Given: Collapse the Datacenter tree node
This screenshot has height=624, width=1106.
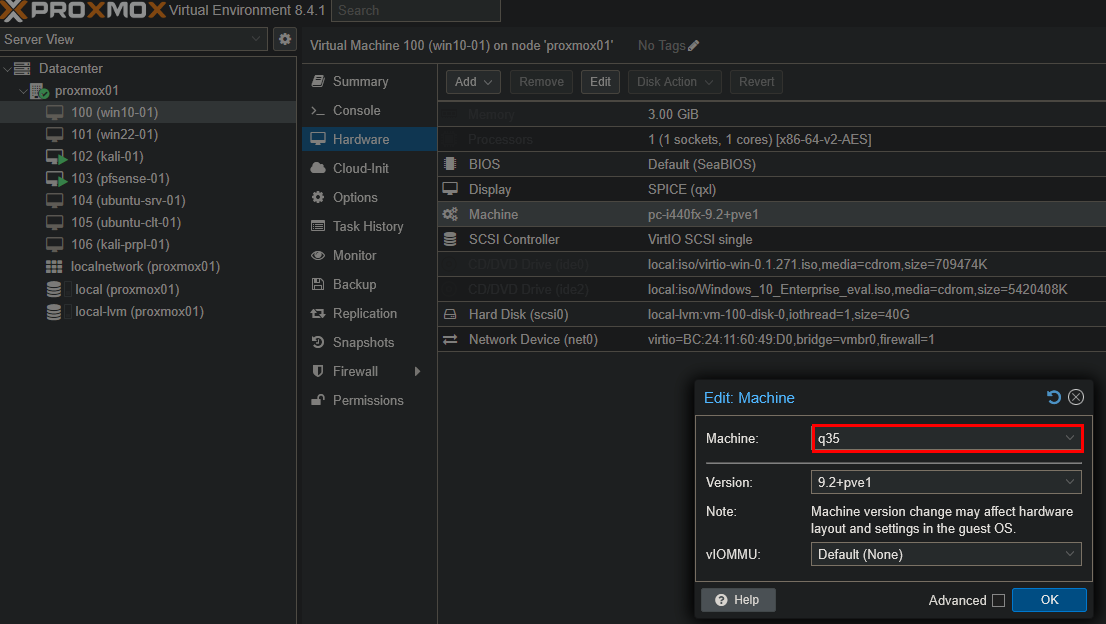Looking at the screenshot, I should pyautogui.click(x=8, y=69).
